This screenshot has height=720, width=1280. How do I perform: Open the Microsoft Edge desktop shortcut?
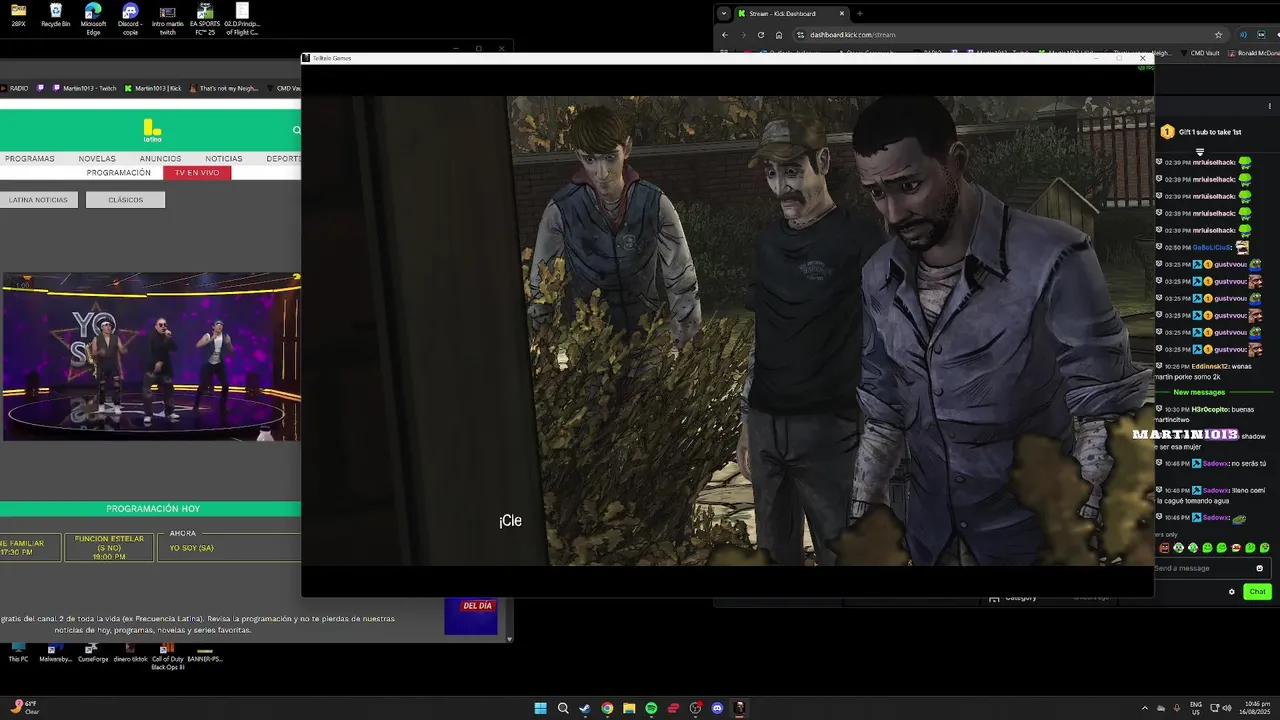pyautogui.click(x=93, y=19)
